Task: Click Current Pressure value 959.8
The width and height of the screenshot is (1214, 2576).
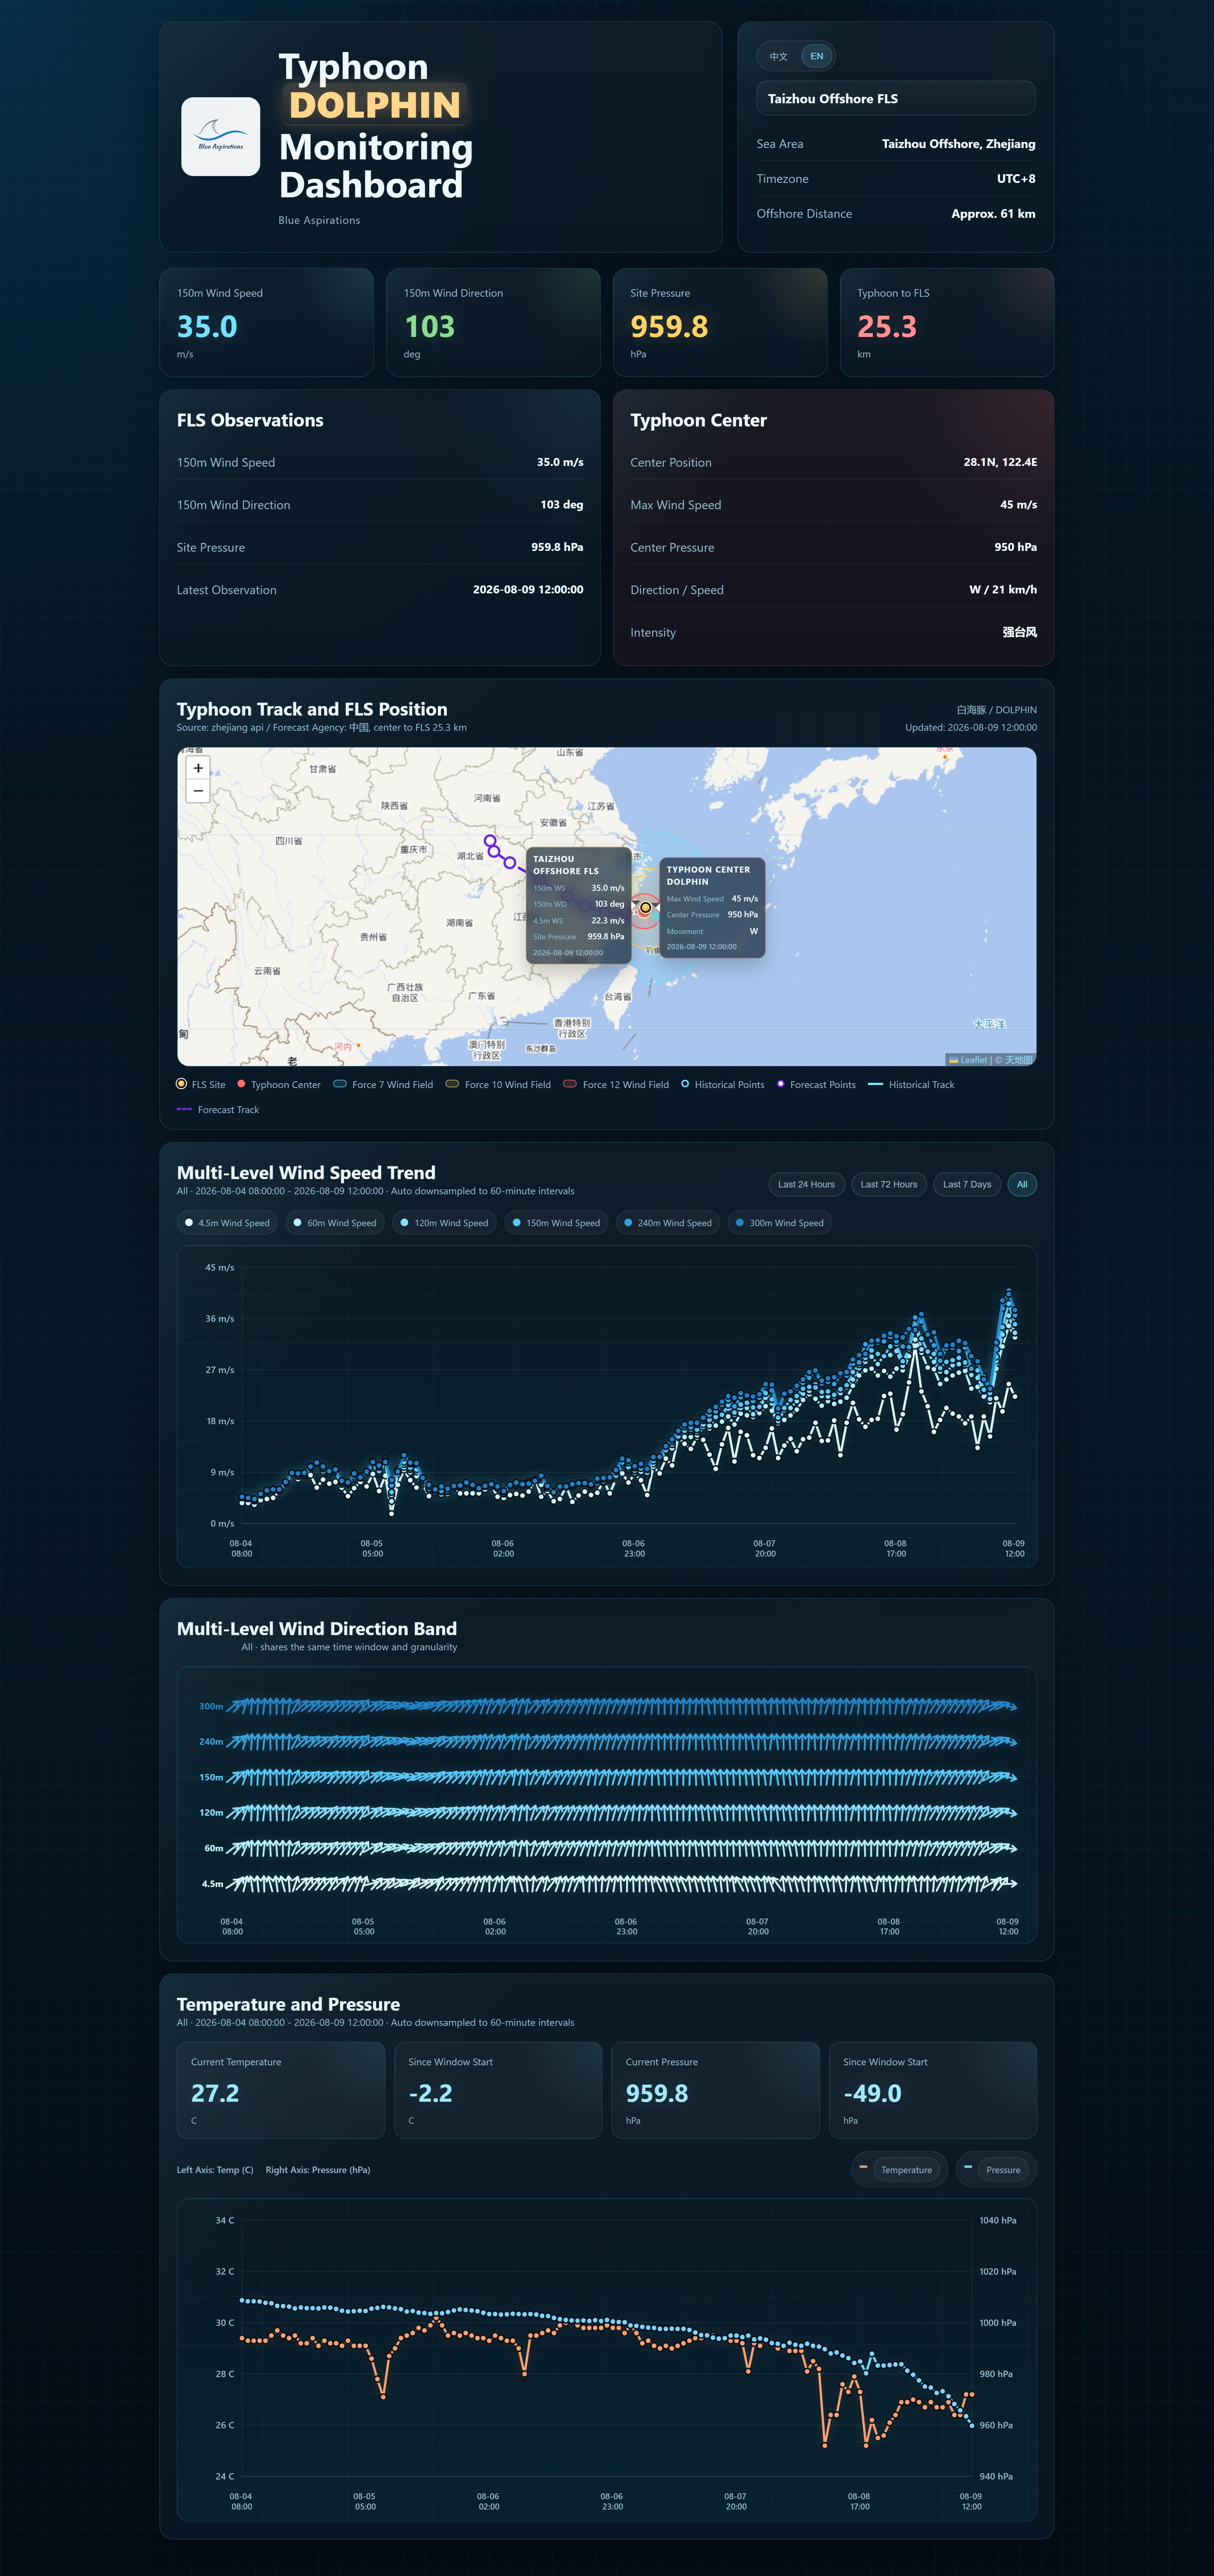Action: (x=656, y=2094)
